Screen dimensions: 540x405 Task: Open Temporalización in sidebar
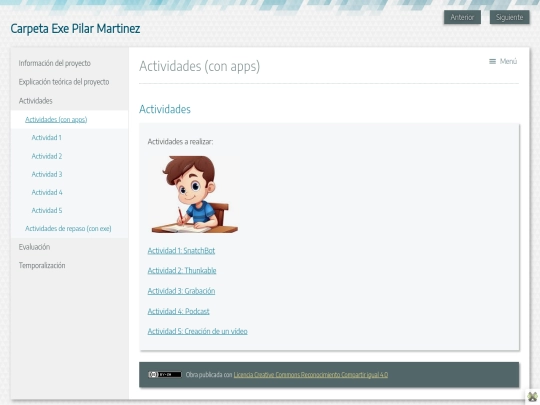click(x=42, y=266)
